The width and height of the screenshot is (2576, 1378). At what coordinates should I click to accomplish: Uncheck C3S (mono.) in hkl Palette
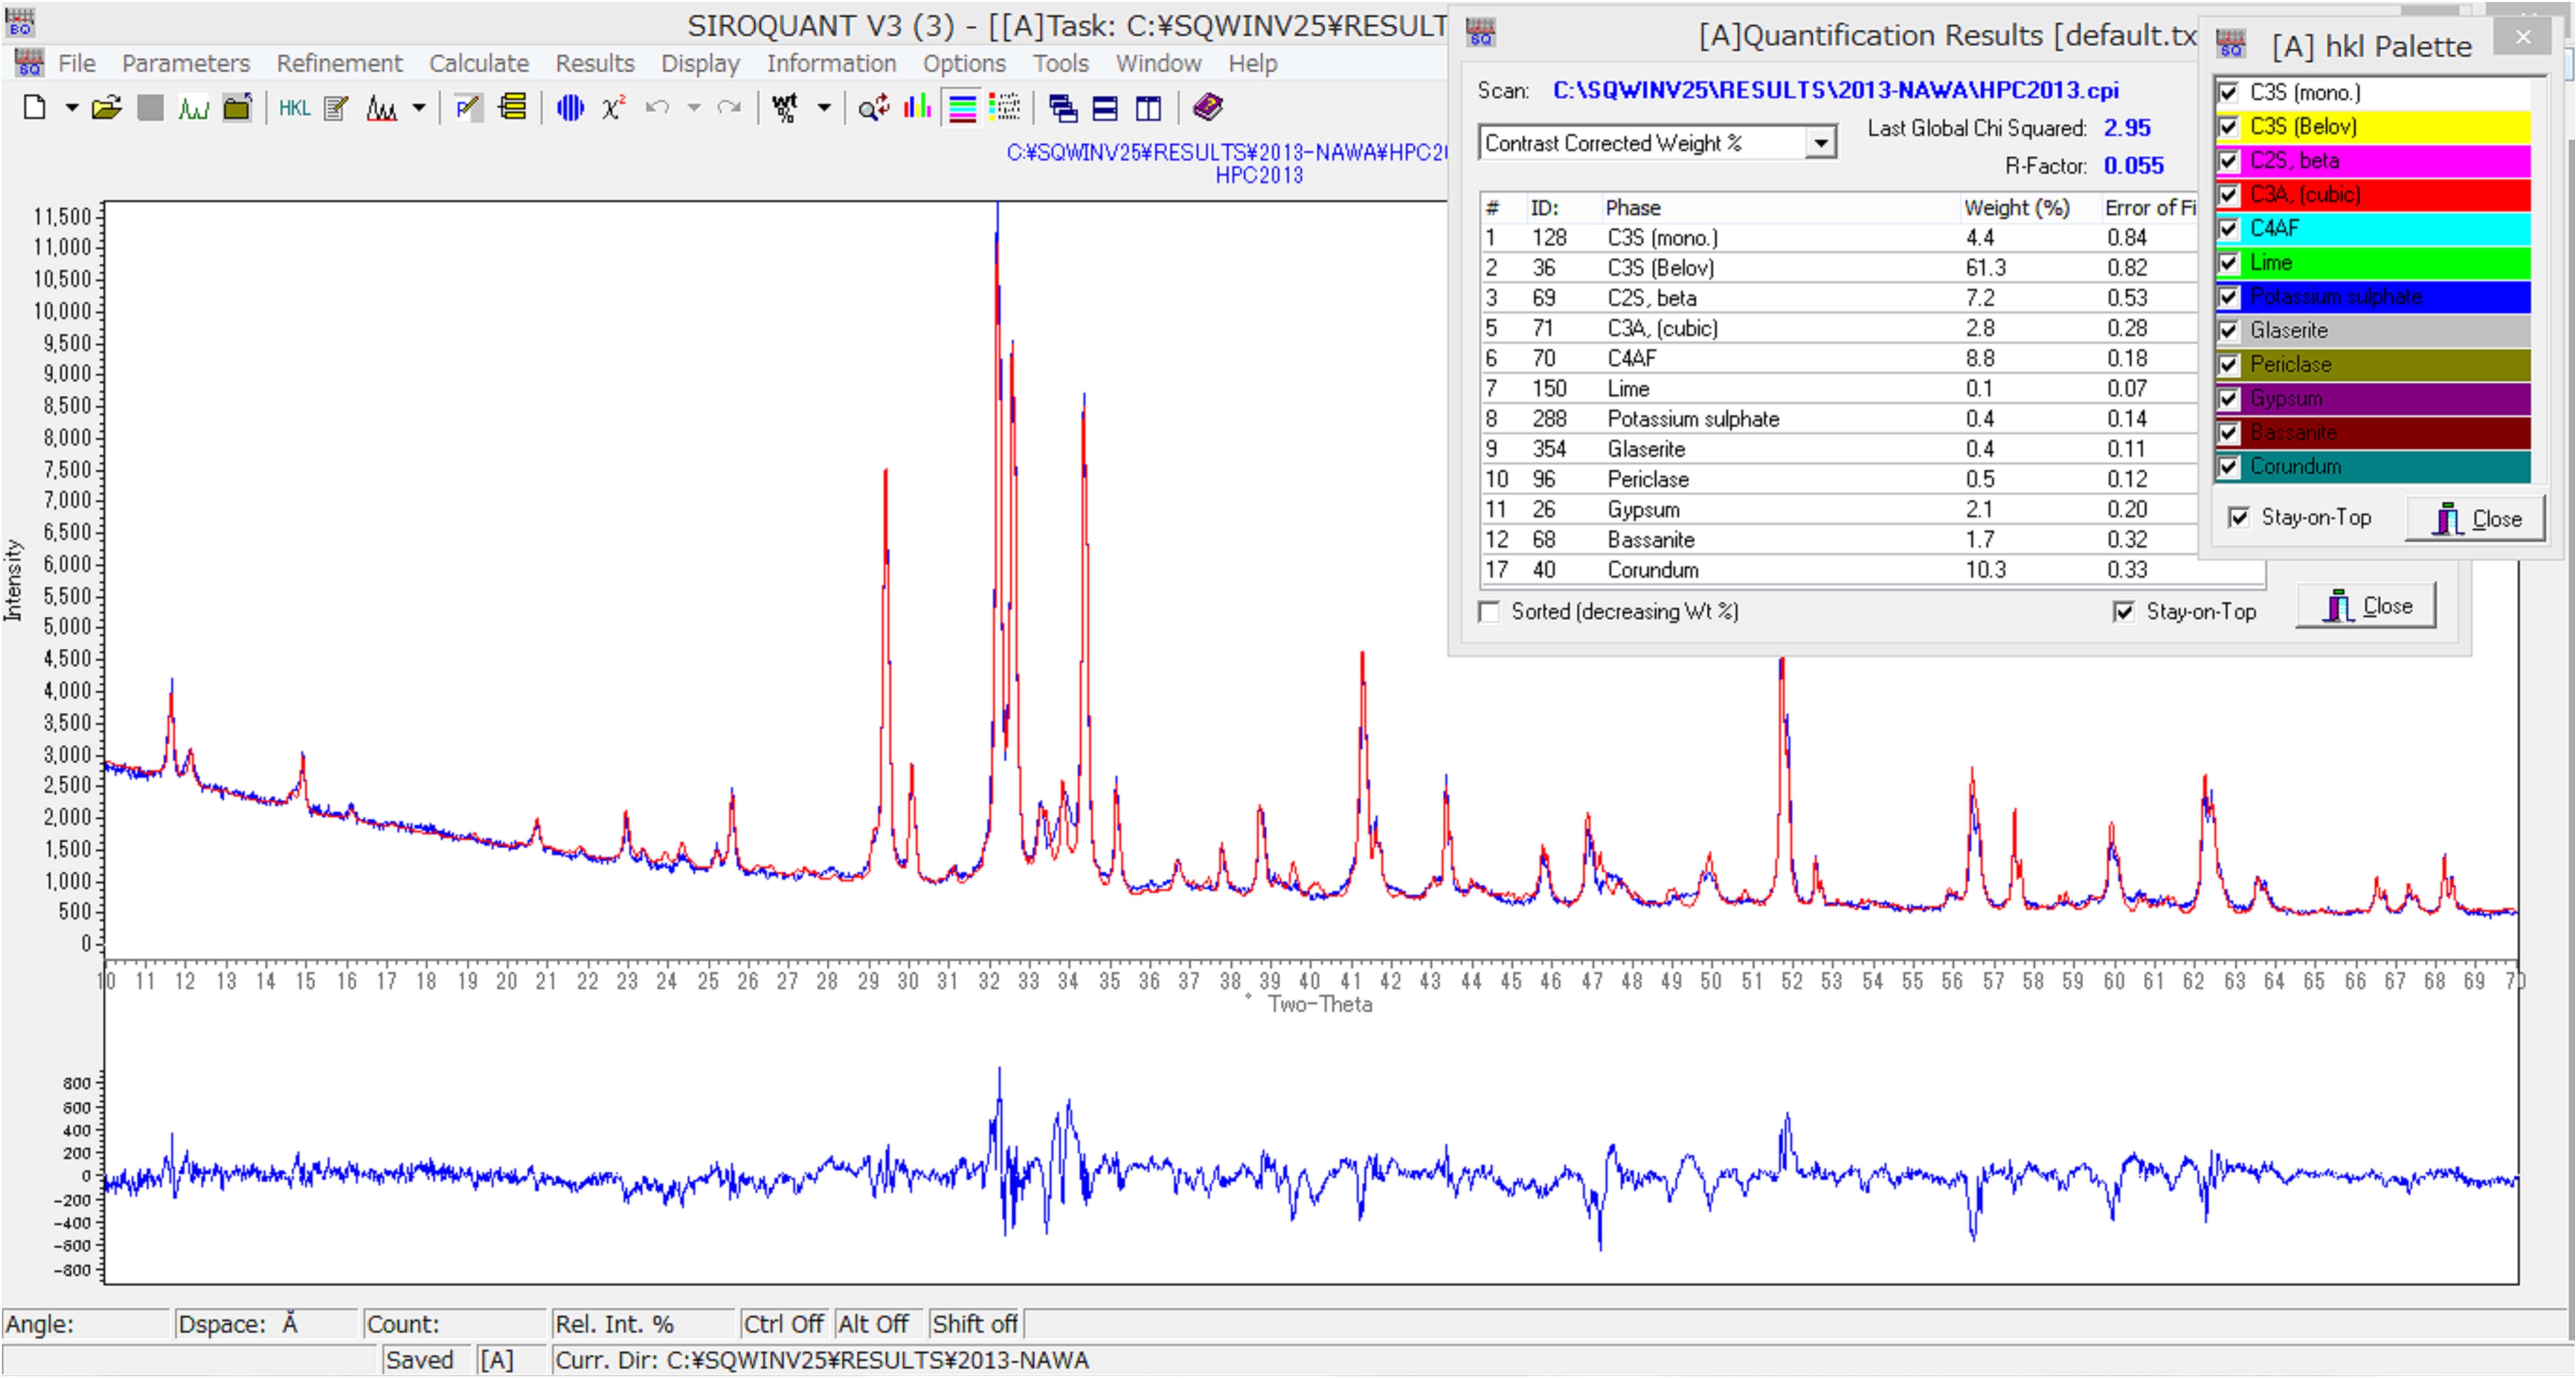(2228, 93)
